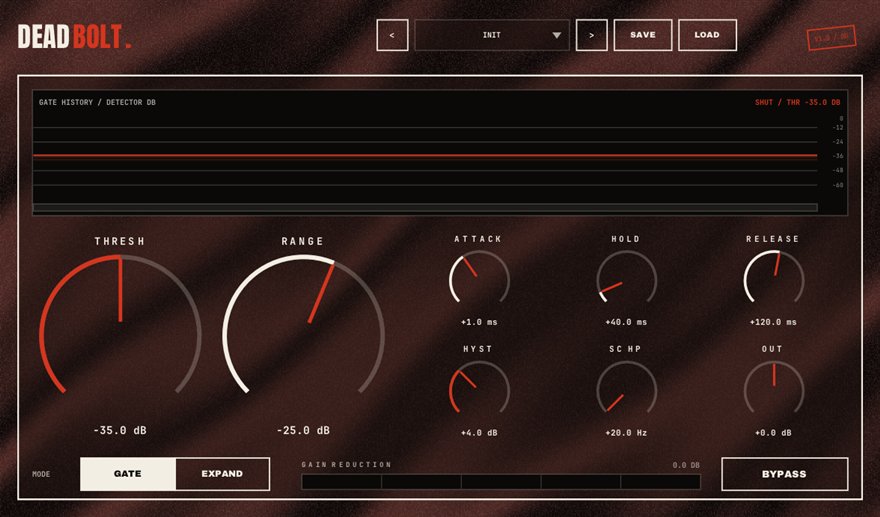Click the -60 scale mark on the graph
The image size is (880, 517).
click(x=838, y=185)
